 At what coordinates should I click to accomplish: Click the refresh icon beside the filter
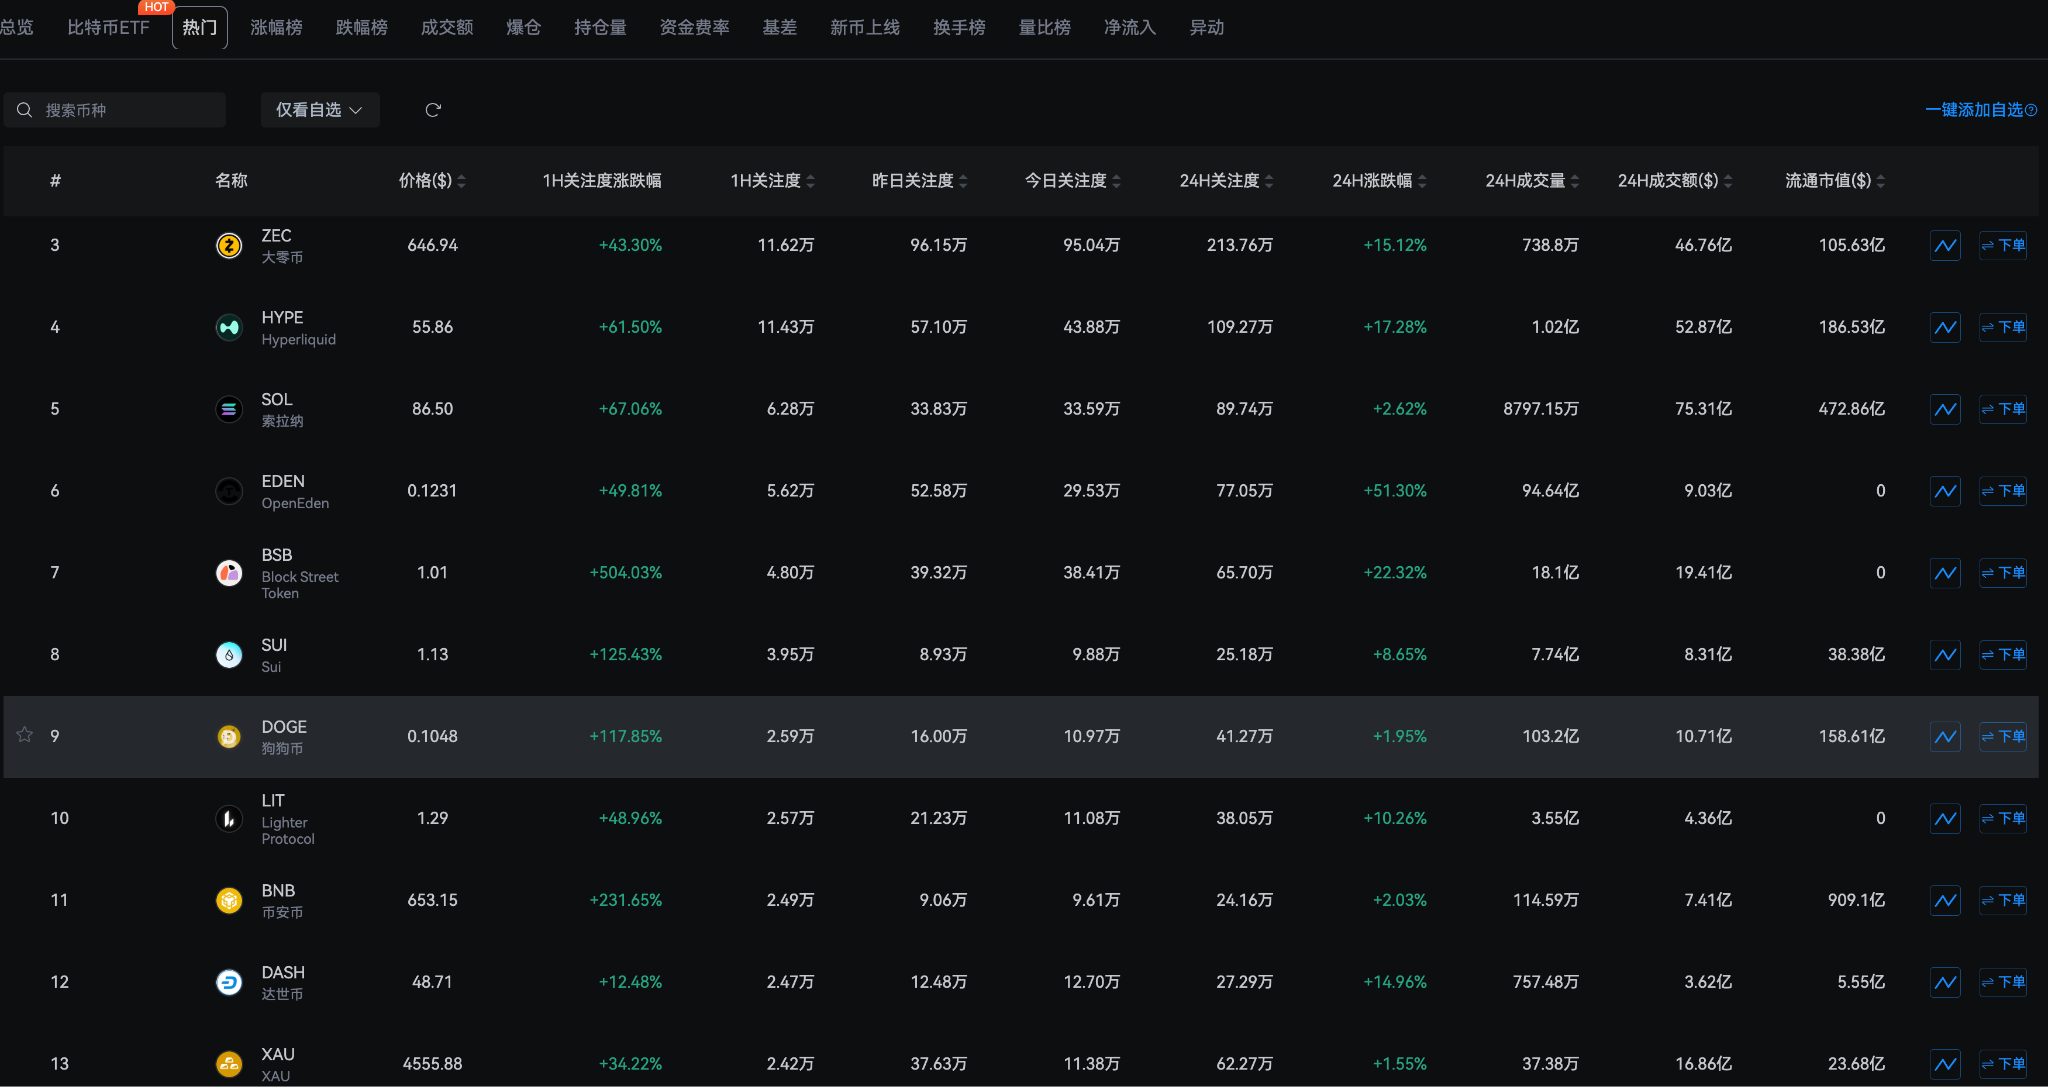coord(433,110)
